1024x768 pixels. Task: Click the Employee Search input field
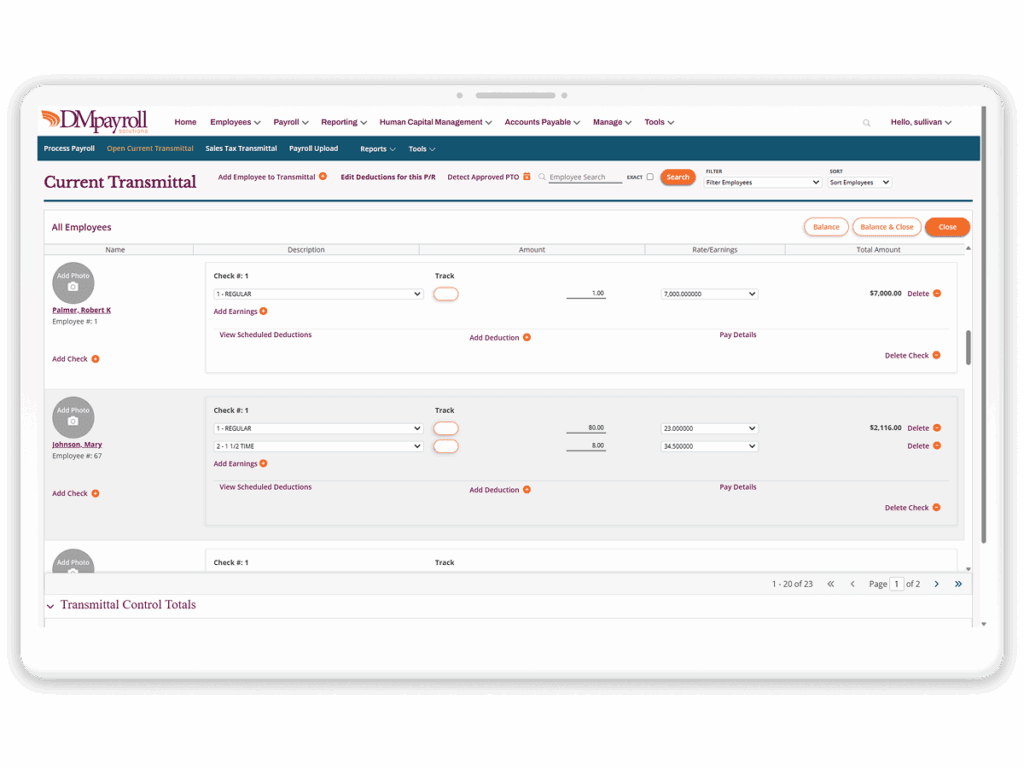coord(585,177)
